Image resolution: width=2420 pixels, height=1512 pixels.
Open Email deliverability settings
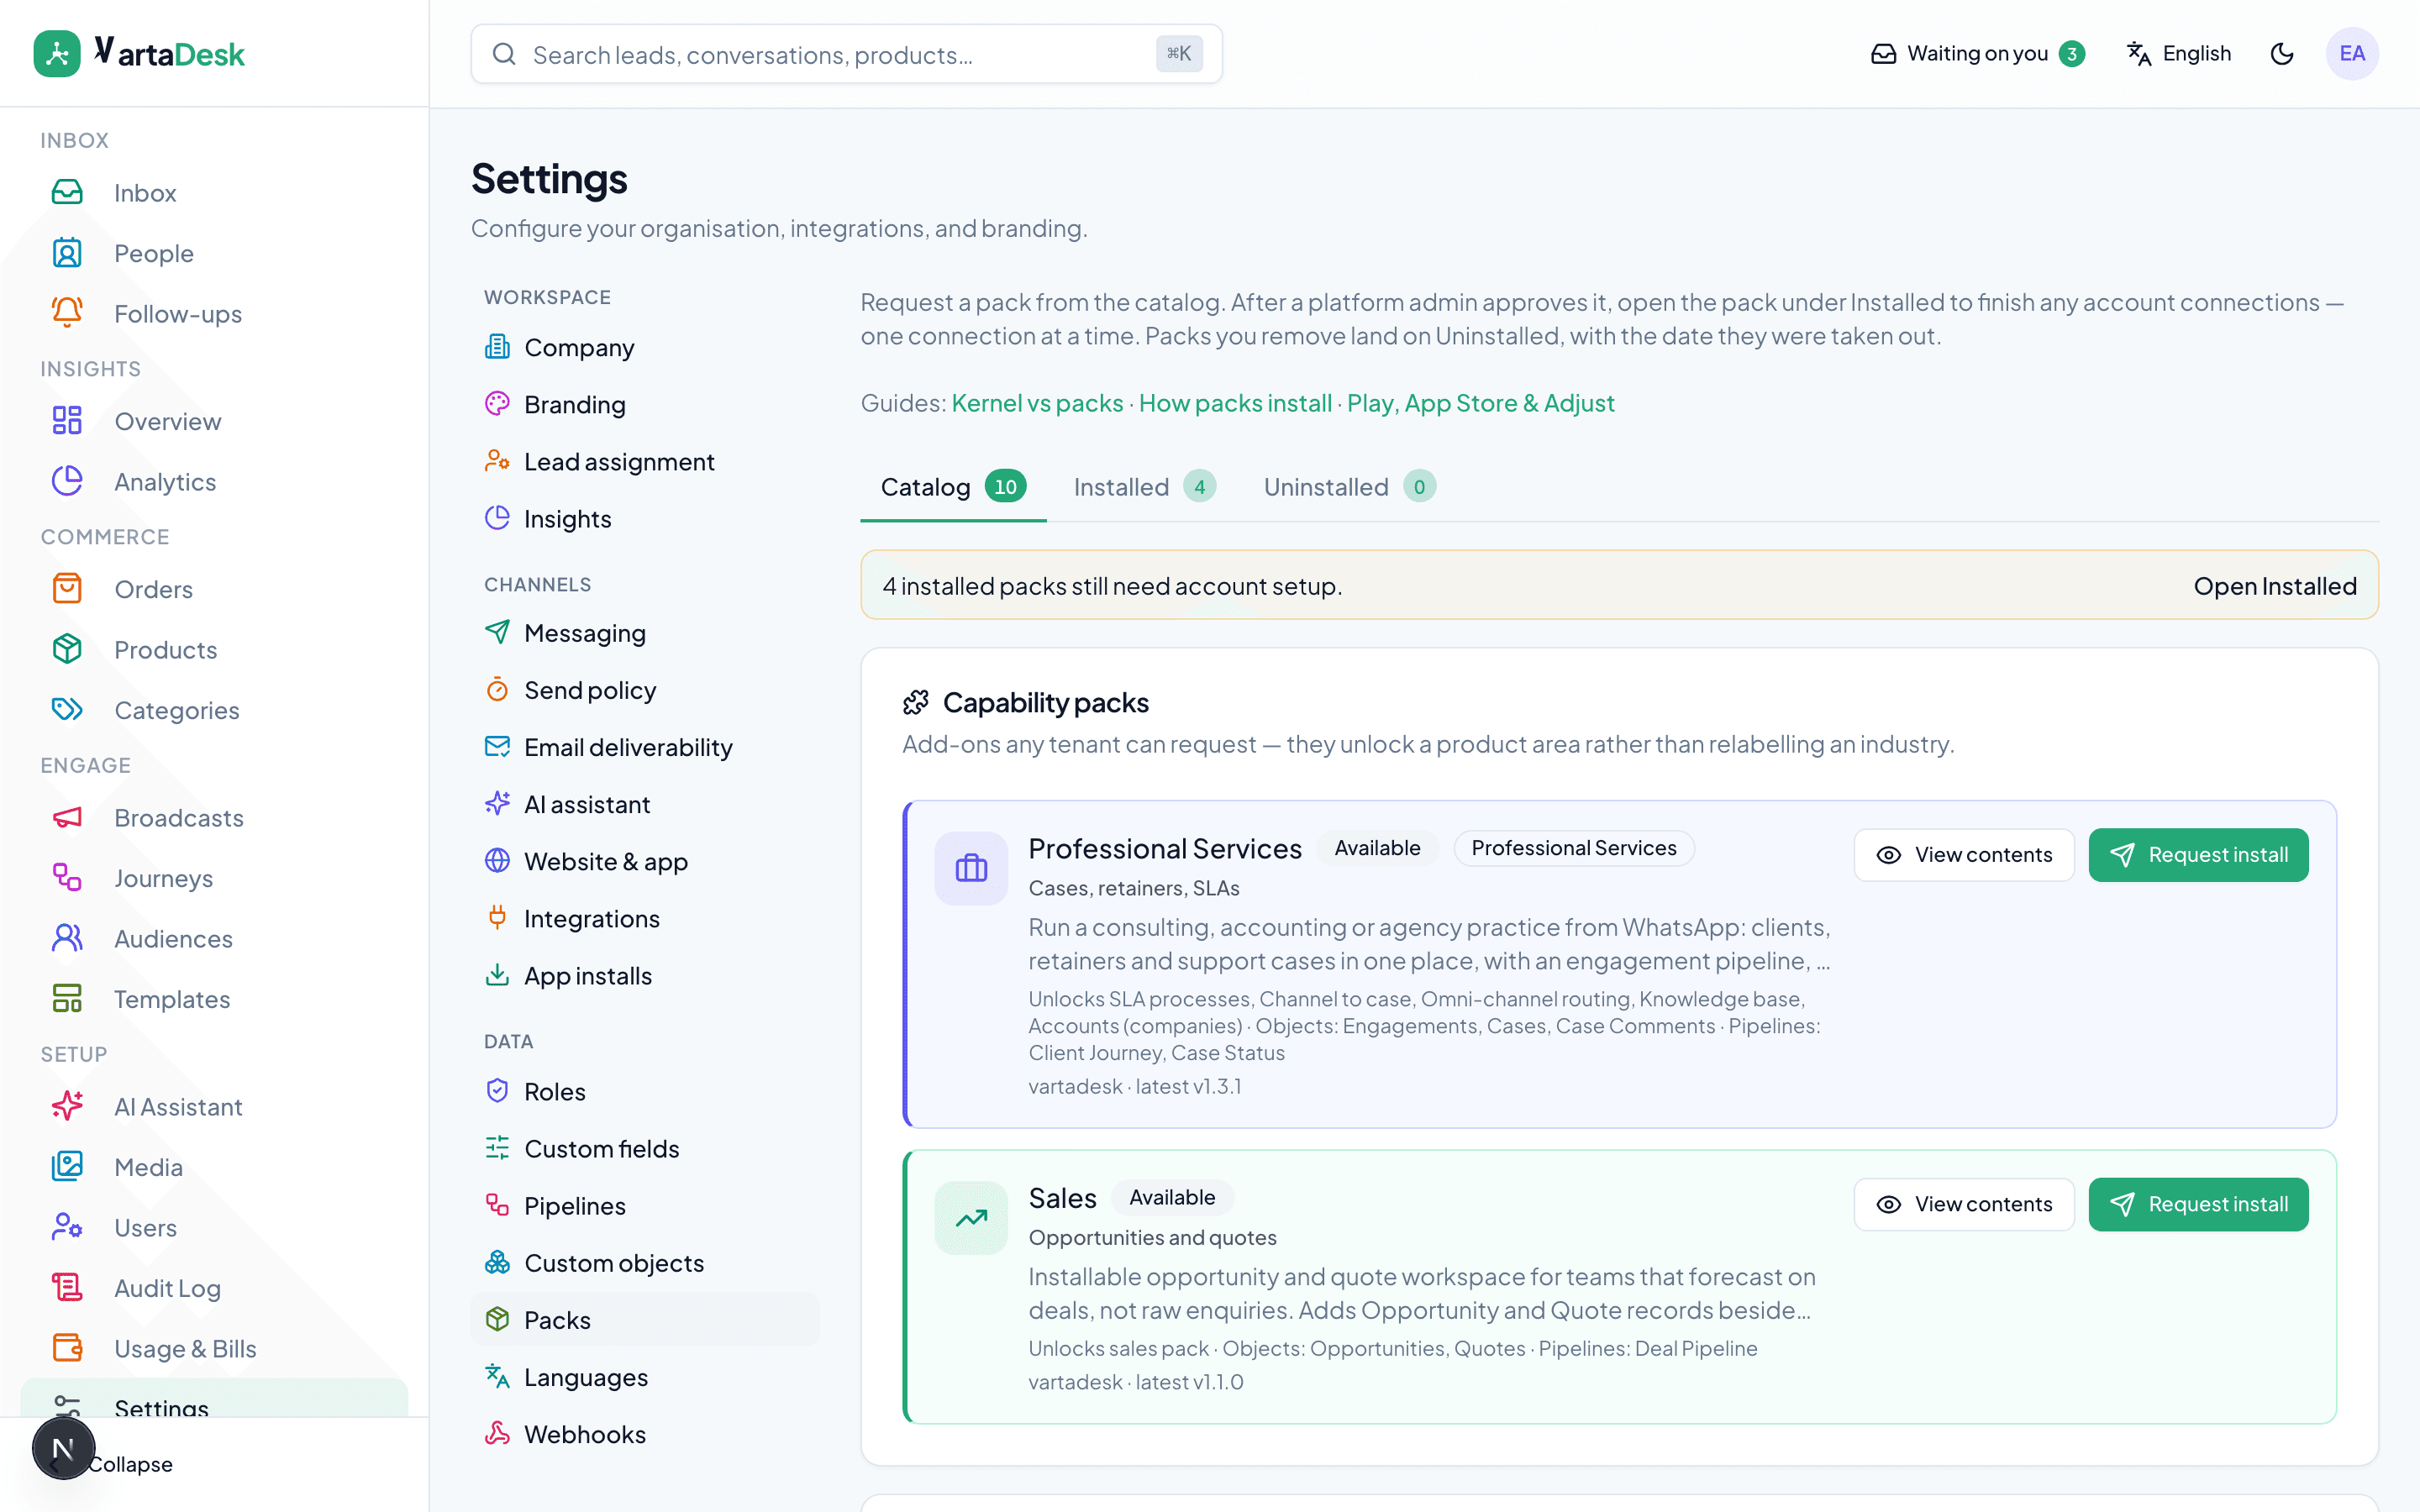click(x=645, y=747)
